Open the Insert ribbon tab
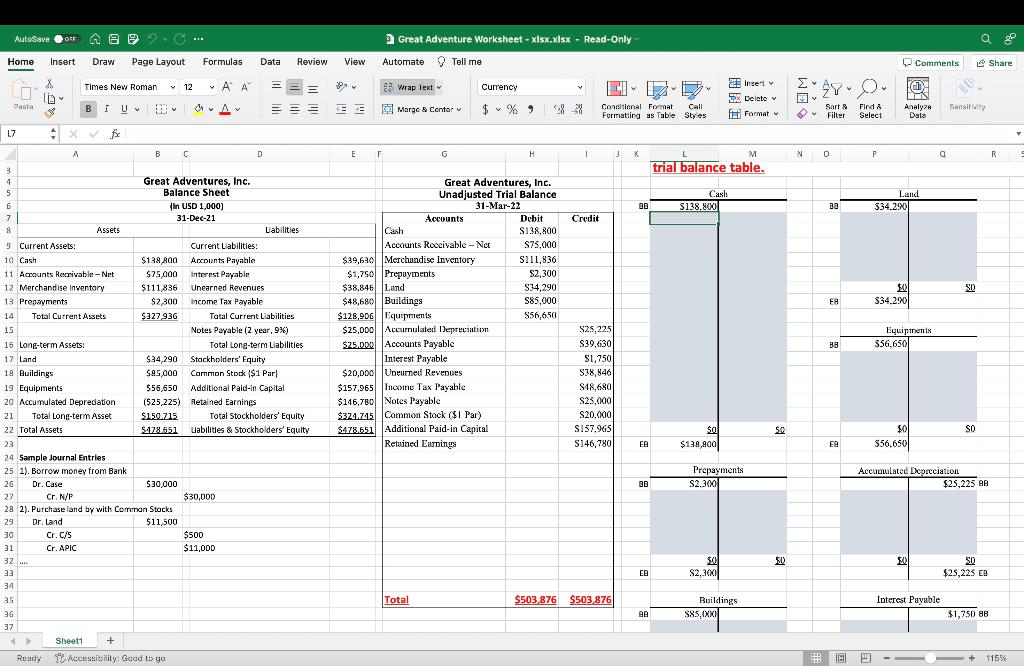 pos(62,61)
